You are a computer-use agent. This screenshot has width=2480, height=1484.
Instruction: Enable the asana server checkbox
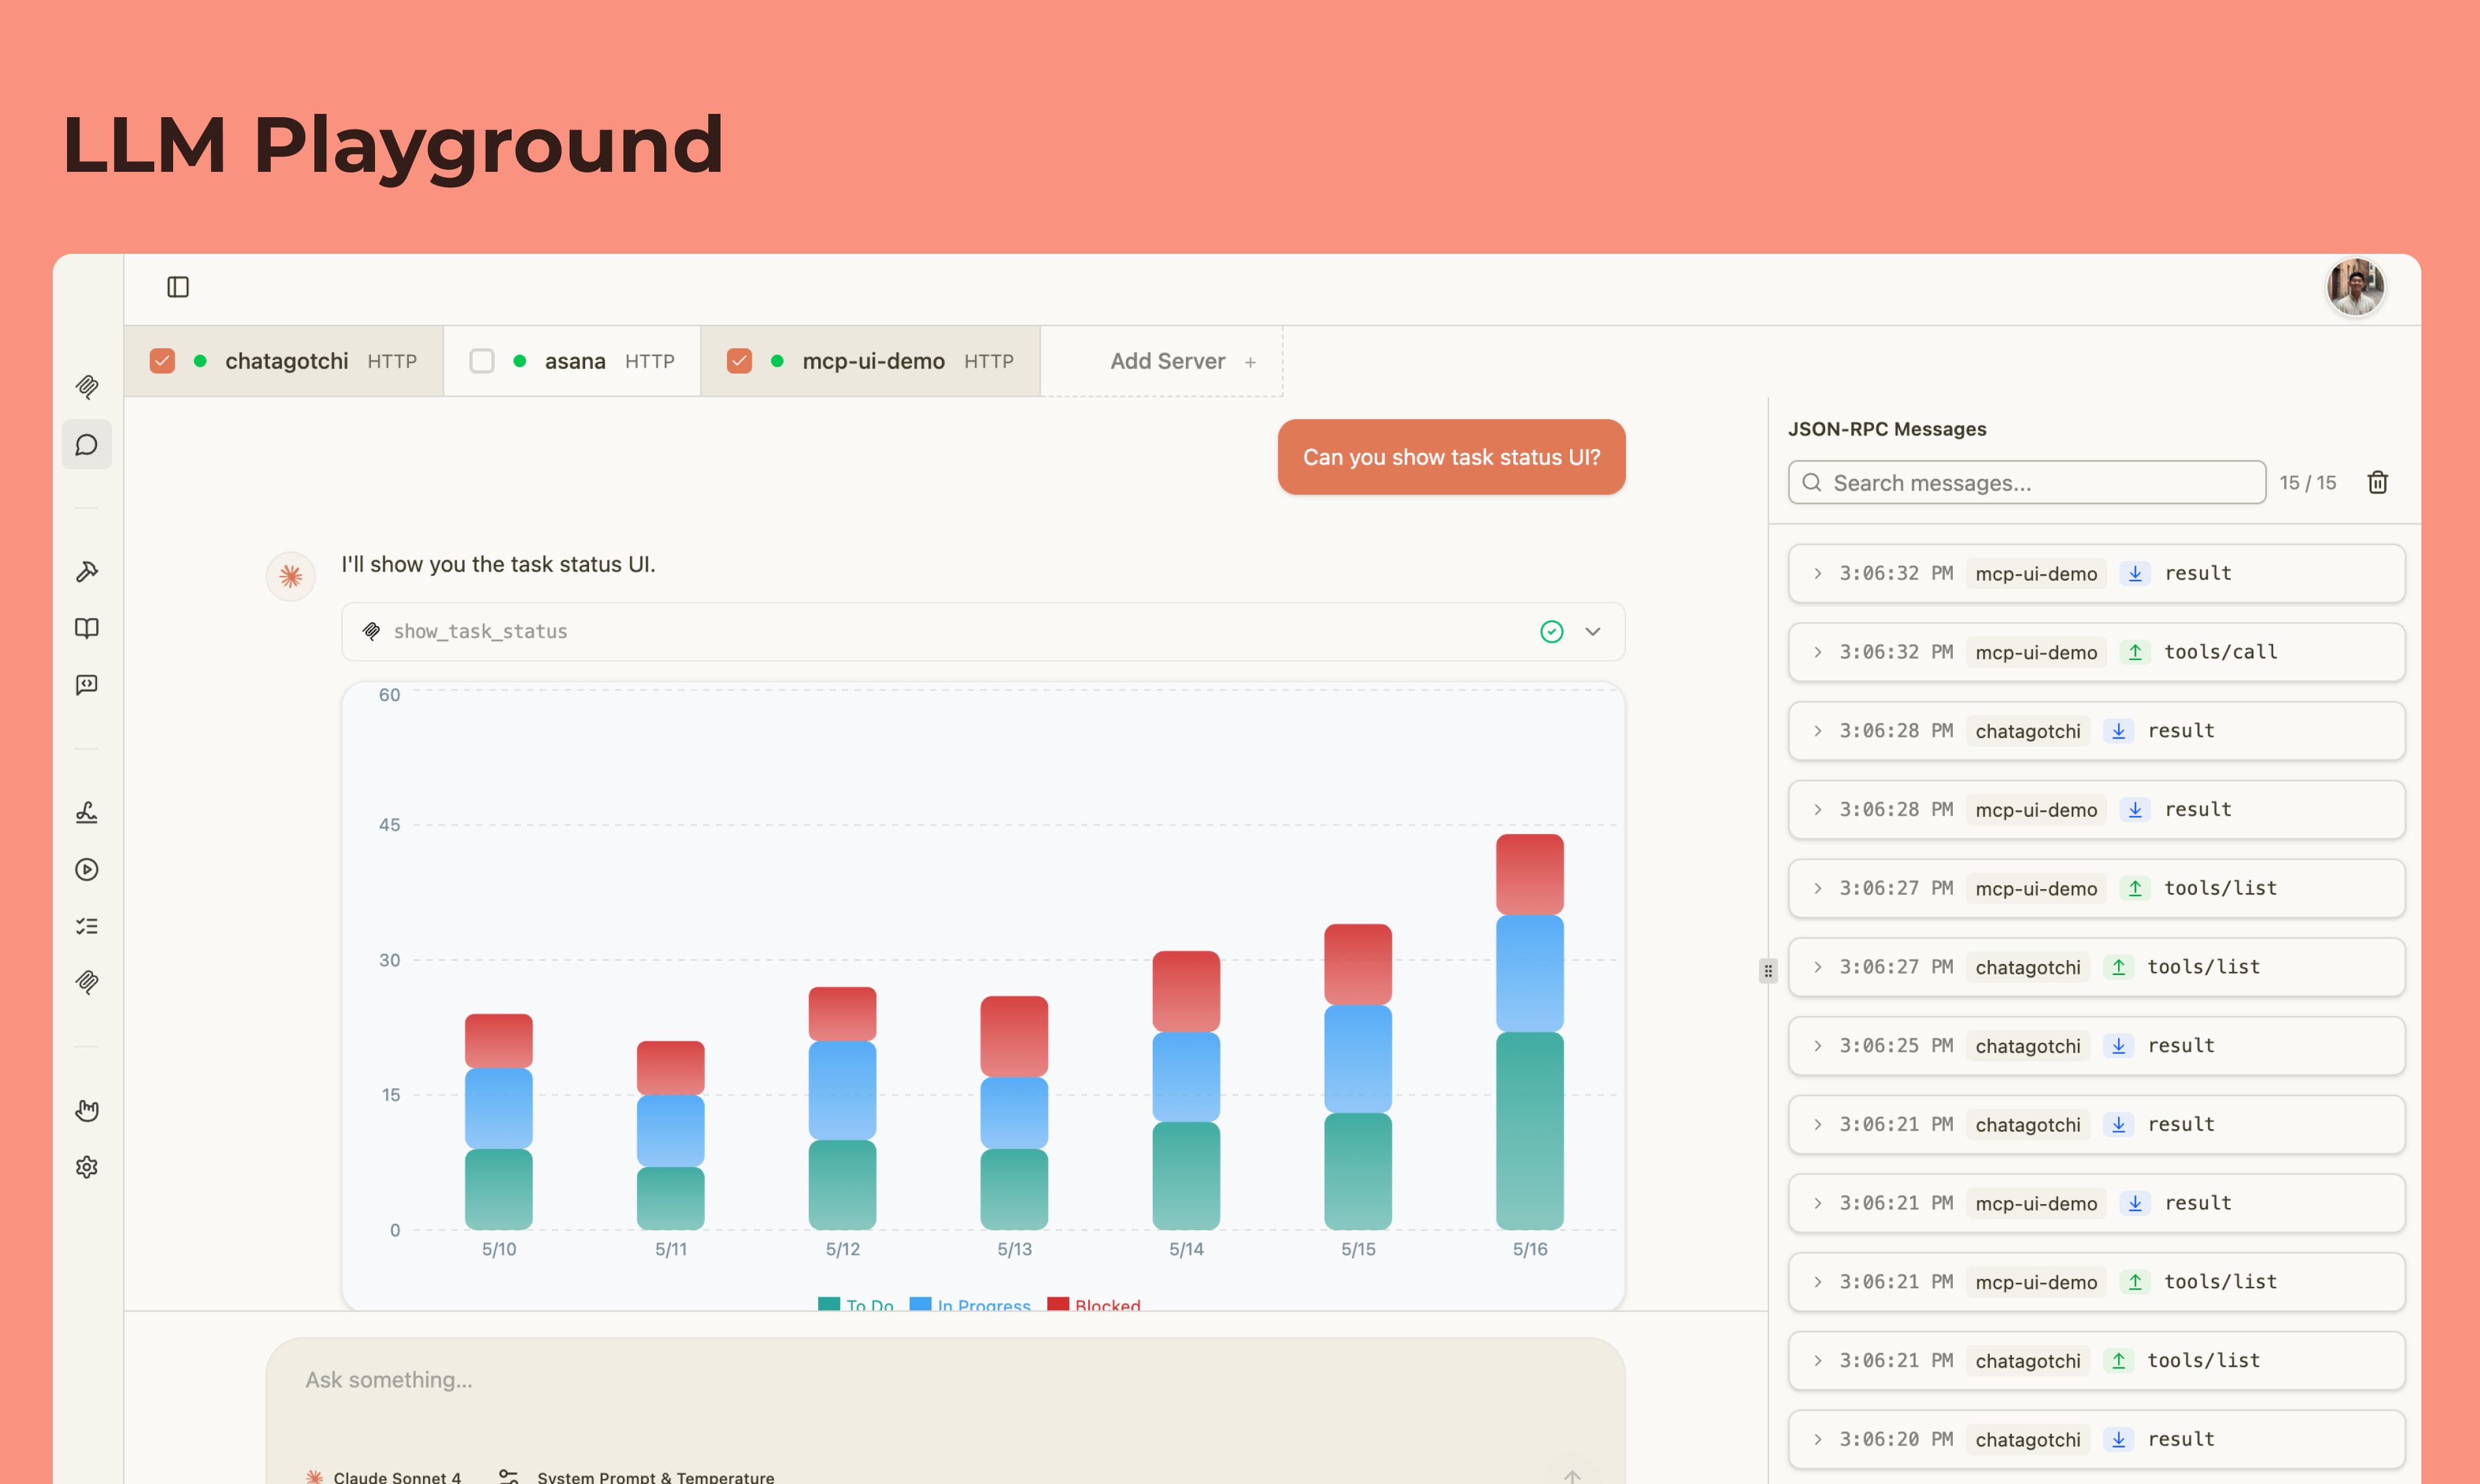482,361
